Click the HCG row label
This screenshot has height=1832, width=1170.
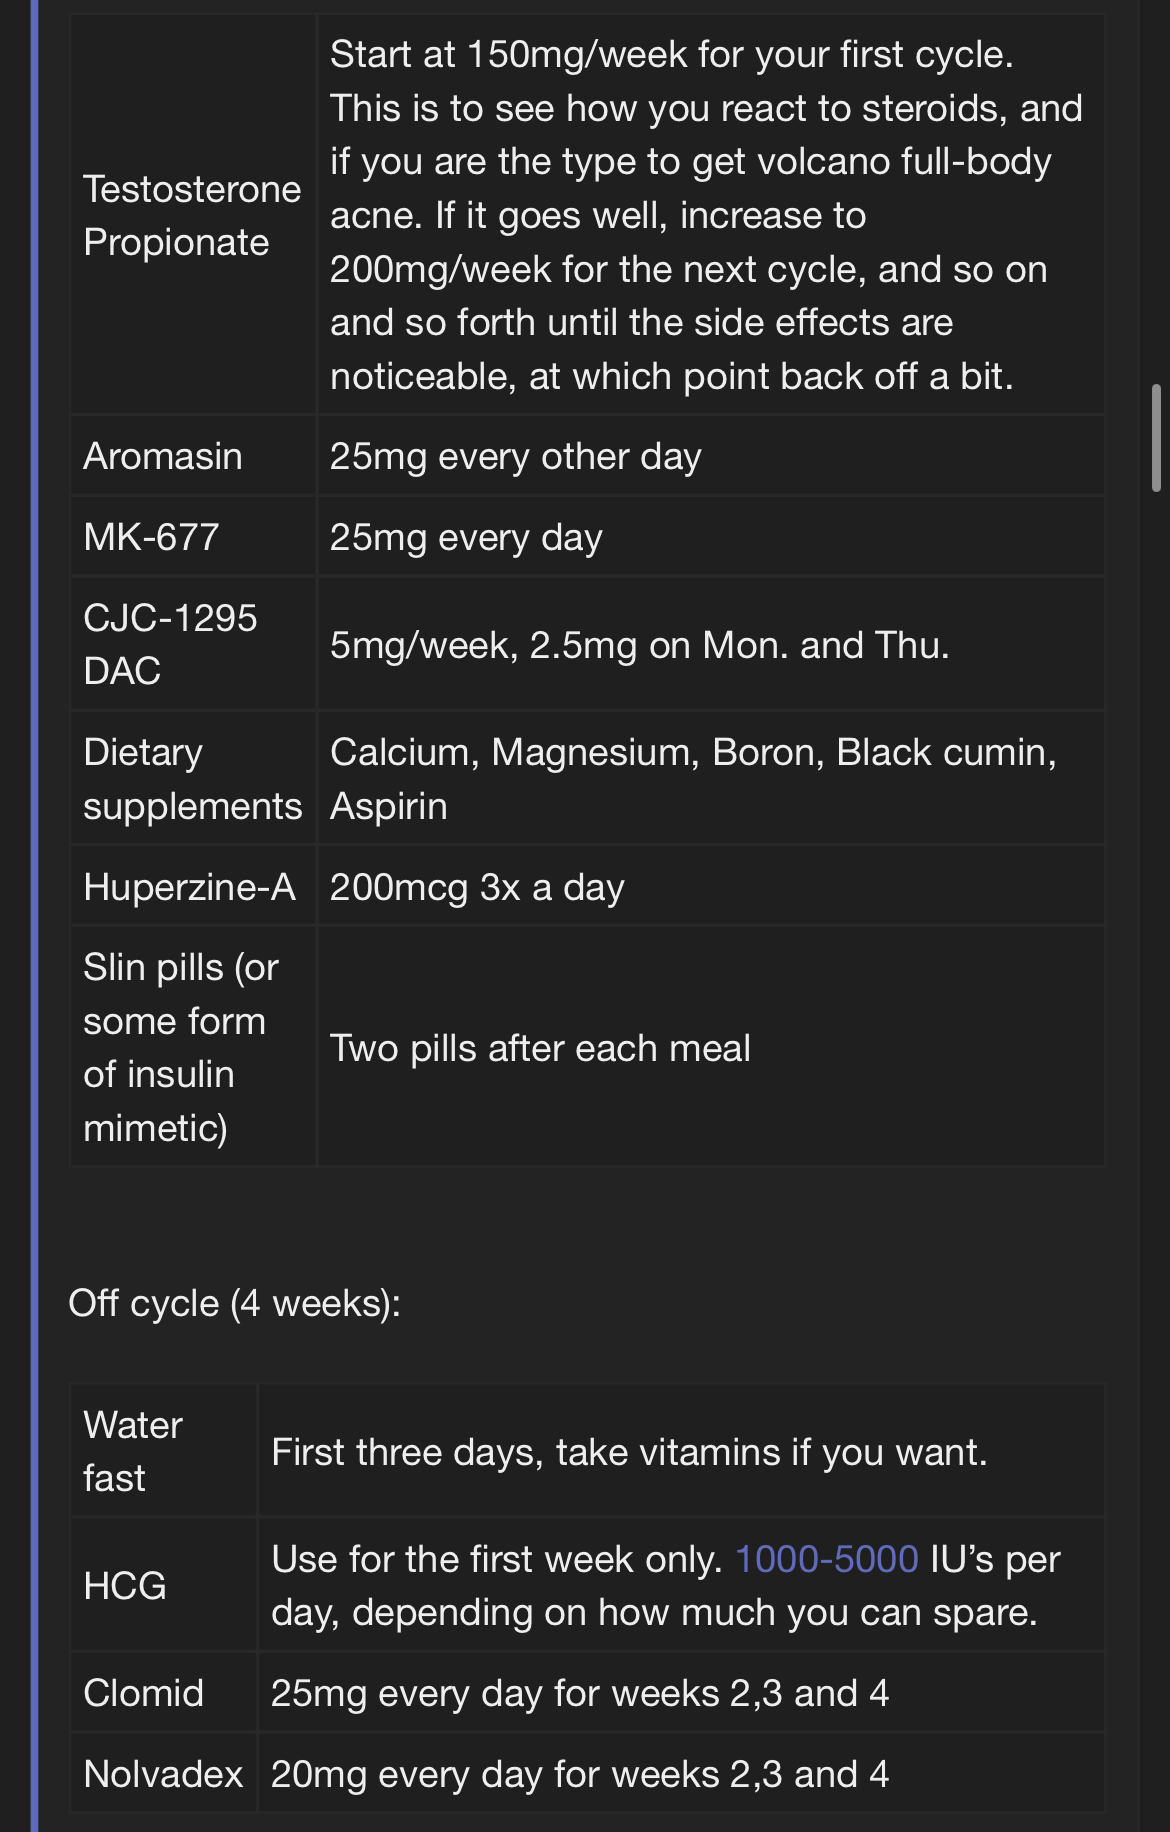pyautogui.click(x=125, y=1585)
